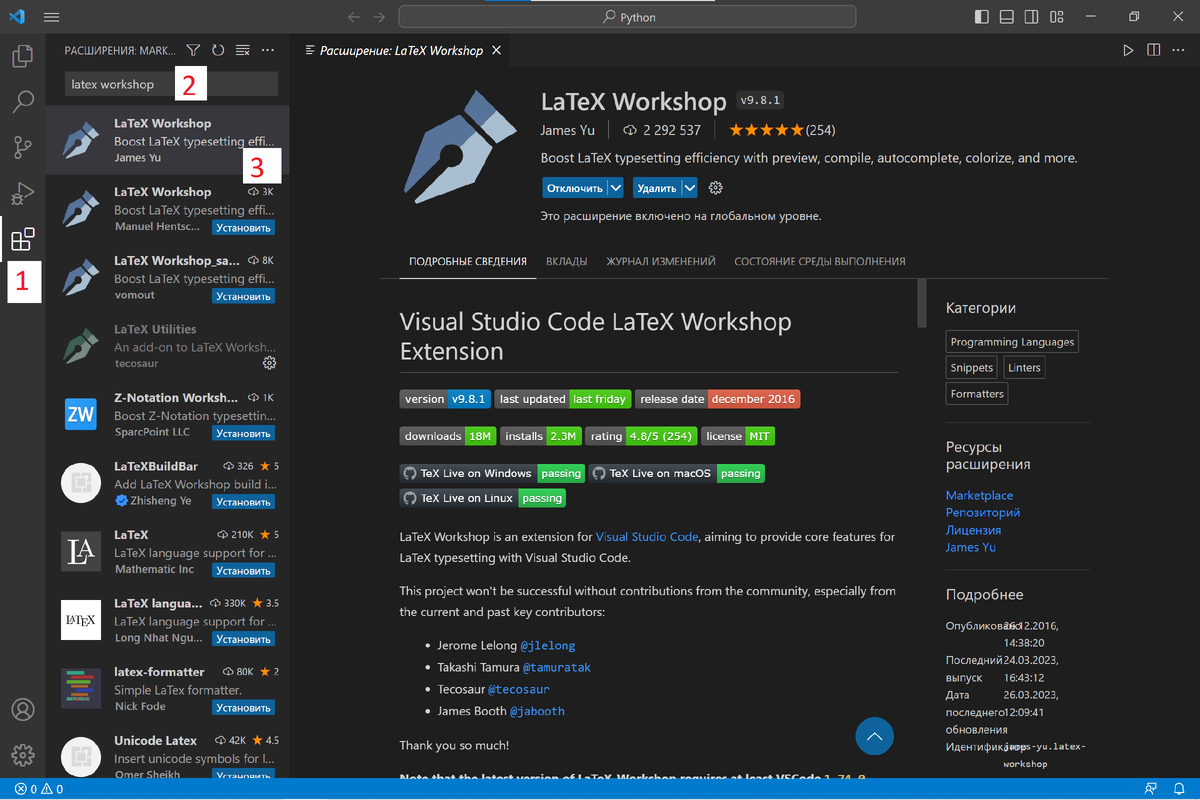The width and height of the screenshot is (1200, 800).
Task: Click the Отключить button
Action: [x=575, y=188]
